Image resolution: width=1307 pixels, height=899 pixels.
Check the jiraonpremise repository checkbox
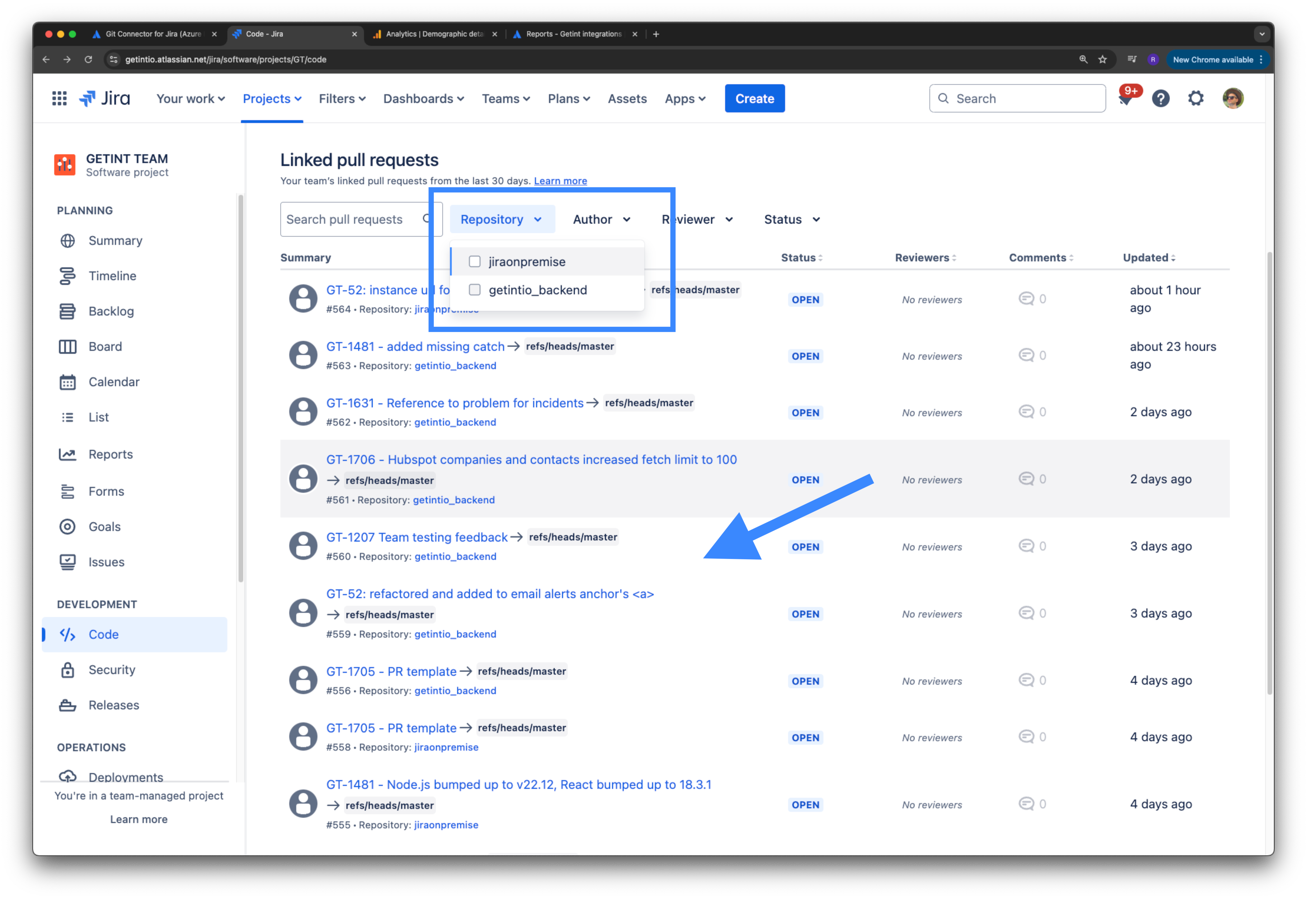475,262
